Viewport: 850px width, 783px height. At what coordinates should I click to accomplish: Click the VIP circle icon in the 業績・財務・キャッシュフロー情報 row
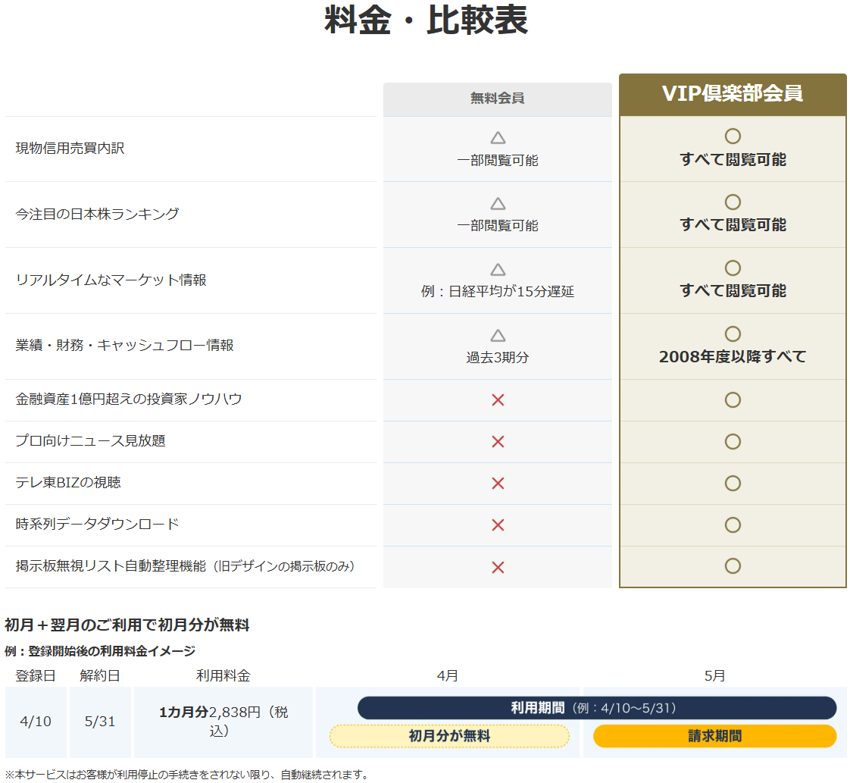coord(732,334)
